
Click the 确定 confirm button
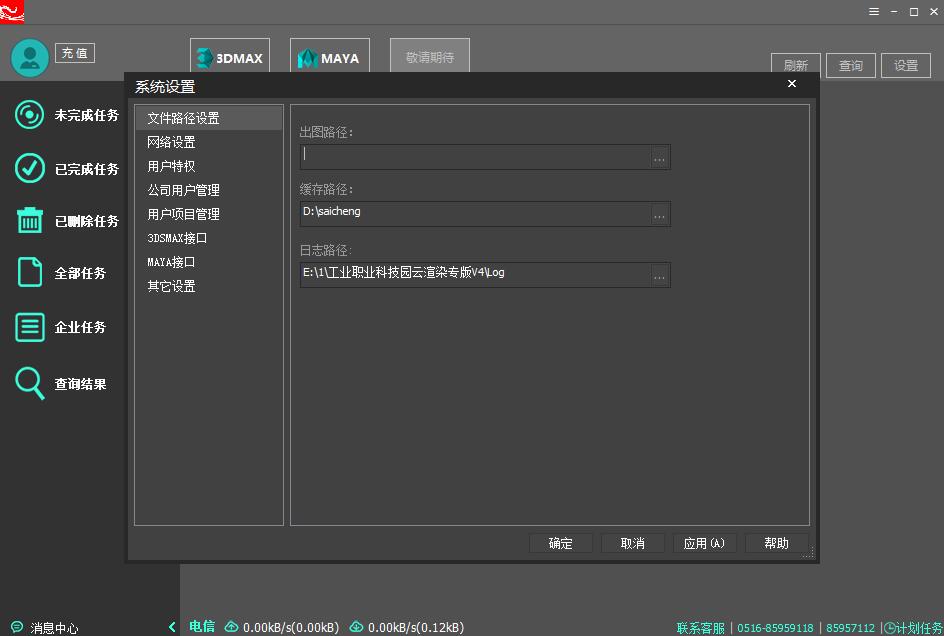click(x=561, y=543)
